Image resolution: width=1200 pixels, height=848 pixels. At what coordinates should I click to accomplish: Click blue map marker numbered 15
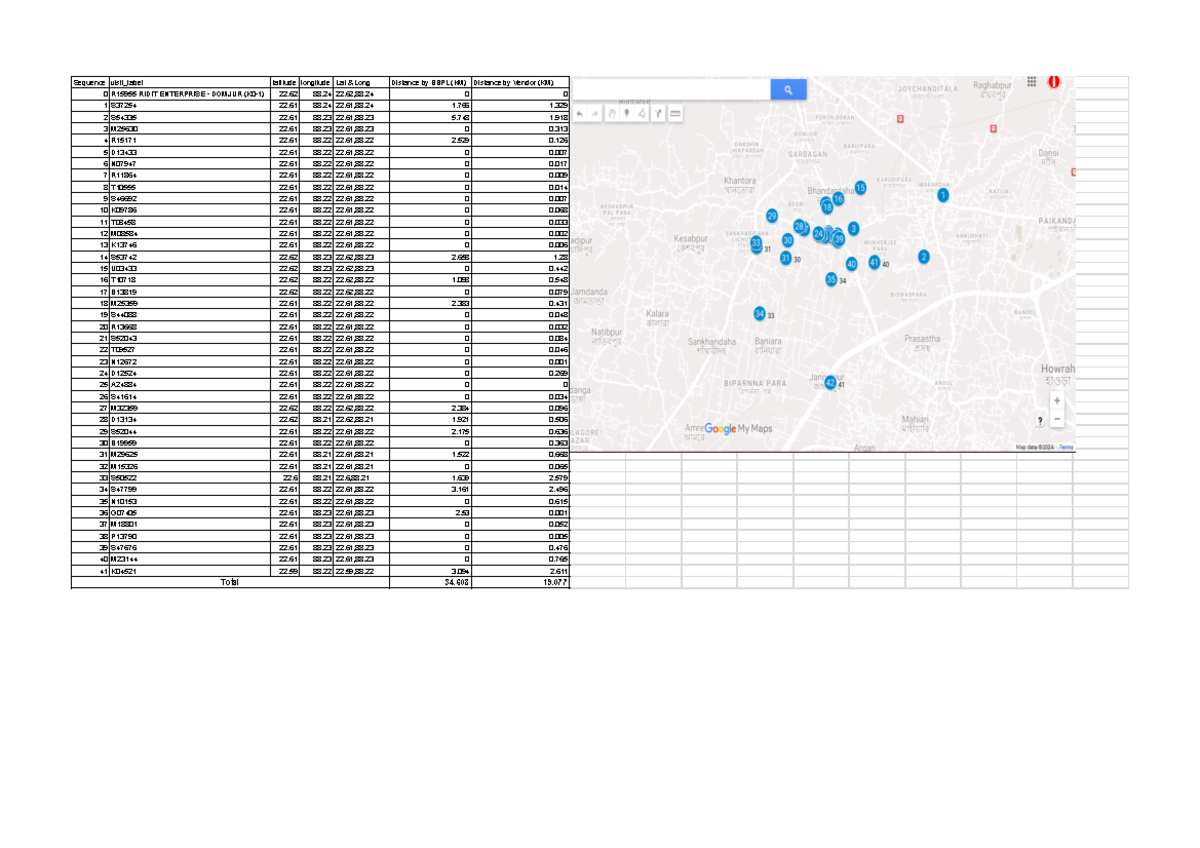[861, 188]
